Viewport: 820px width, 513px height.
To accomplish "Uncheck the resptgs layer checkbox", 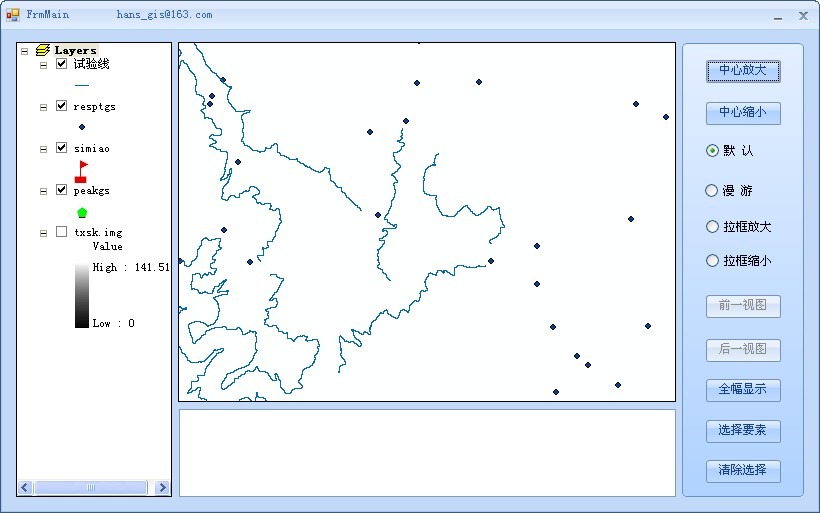I will pyautogui.click(x=61, y=106).
